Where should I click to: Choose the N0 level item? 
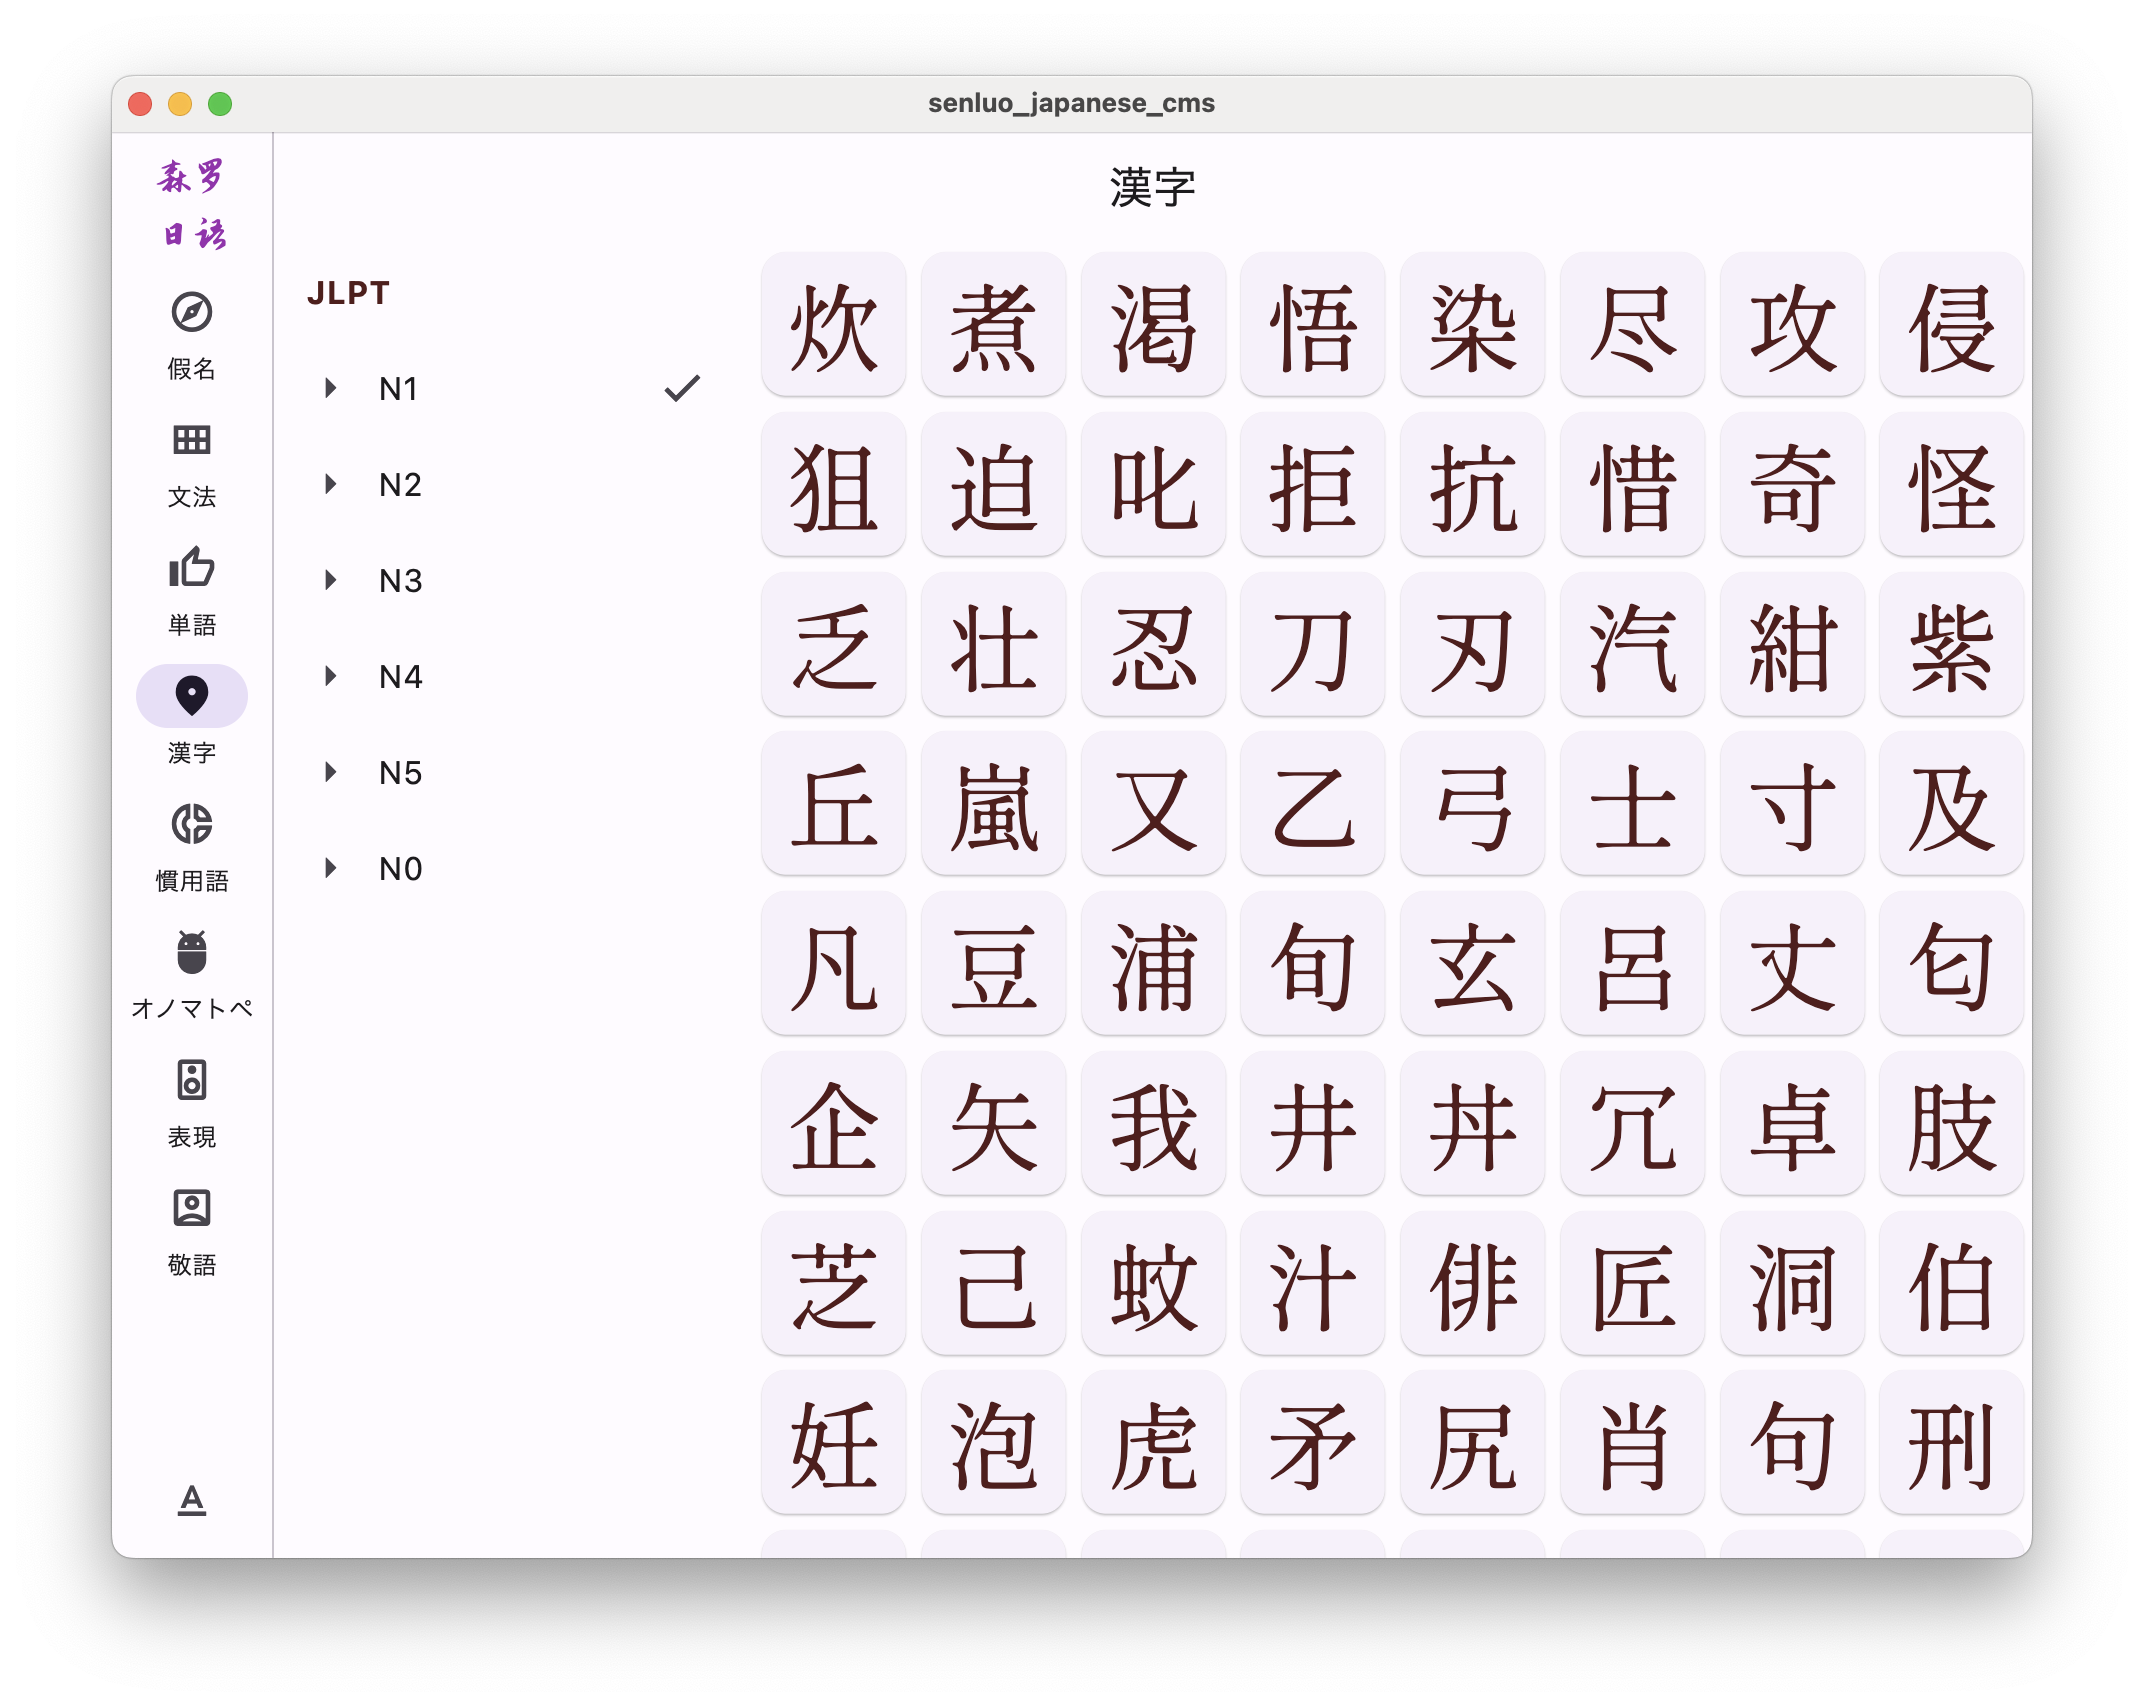[x=401, y=869]
